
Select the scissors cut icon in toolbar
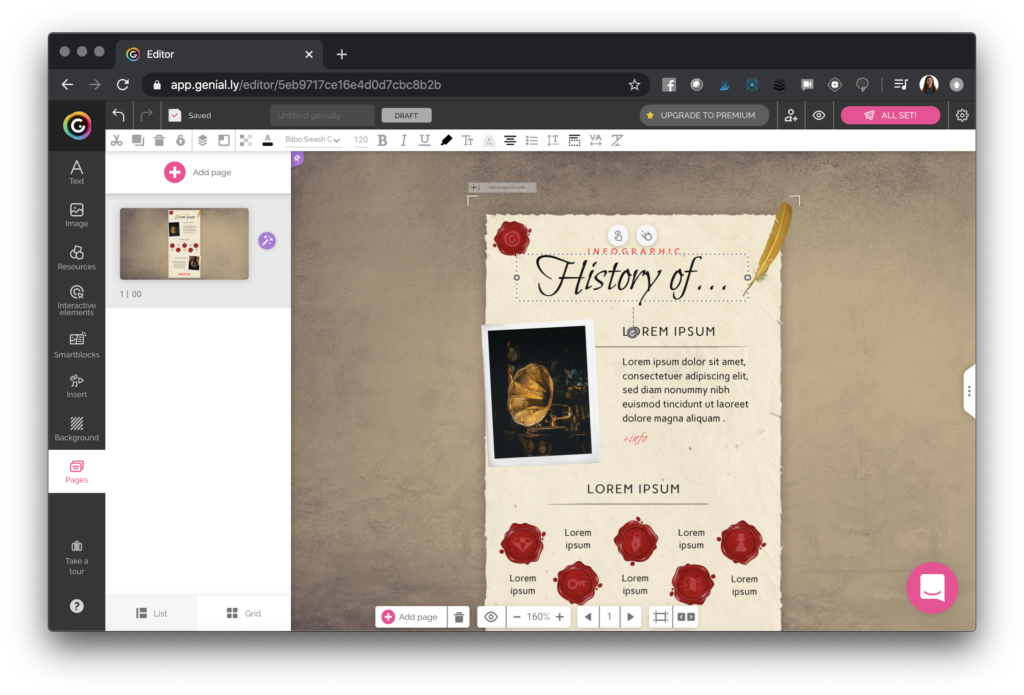(x=116, y=140)
